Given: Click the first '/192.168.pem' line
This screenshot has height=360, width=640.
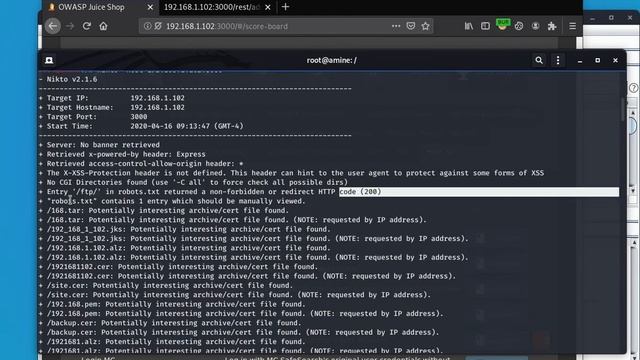Looking at the screenshot, I should [172, 304].
